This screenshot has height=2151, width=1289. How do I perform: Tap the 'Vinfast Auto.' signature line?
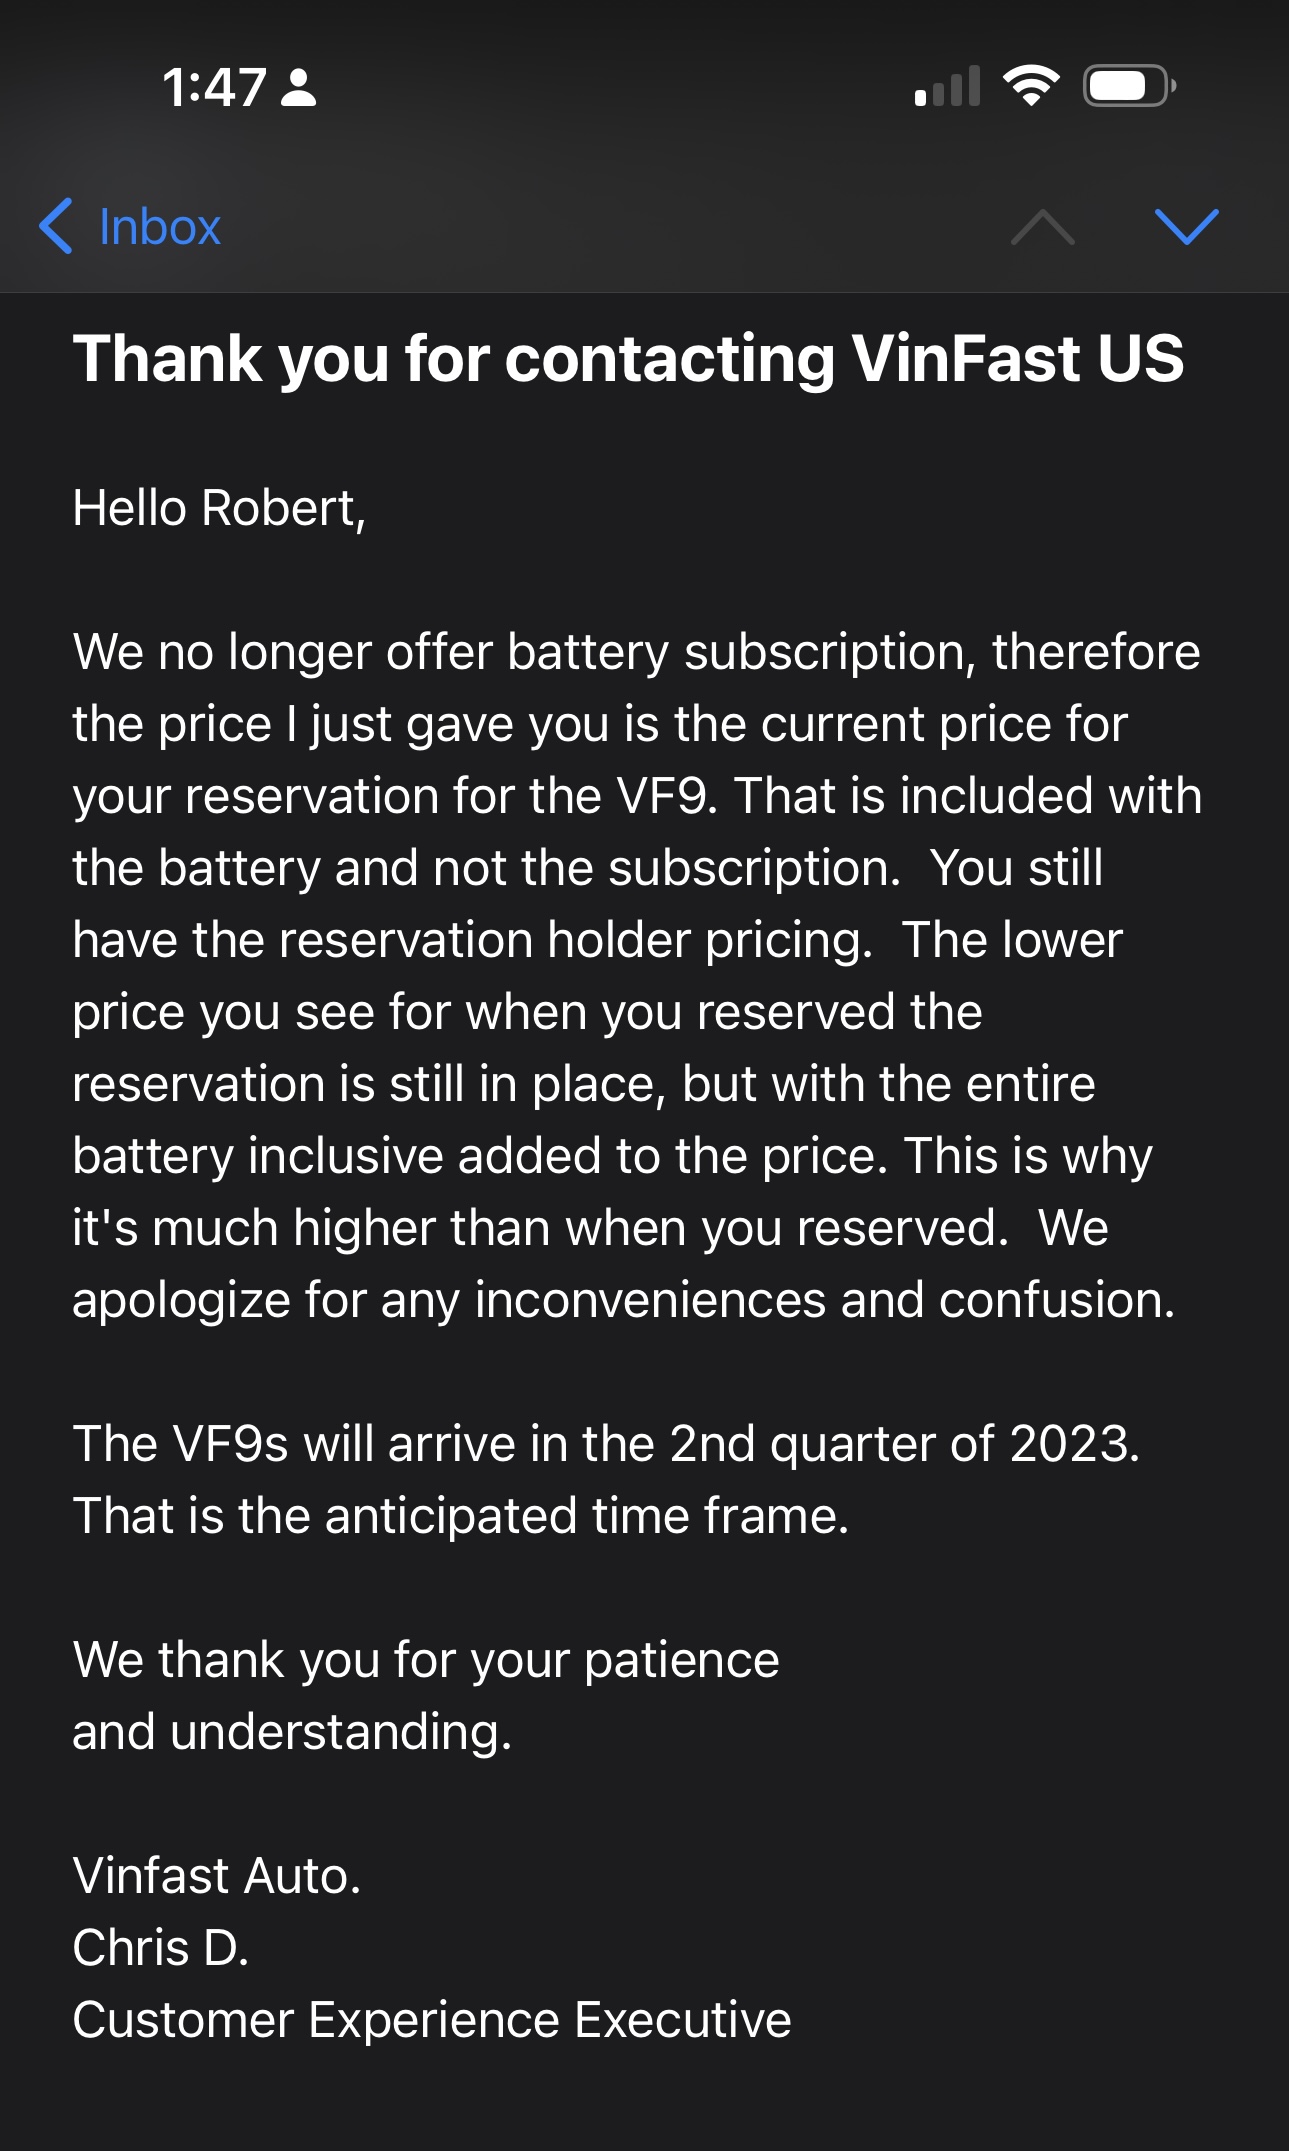tap(216, 1876)
